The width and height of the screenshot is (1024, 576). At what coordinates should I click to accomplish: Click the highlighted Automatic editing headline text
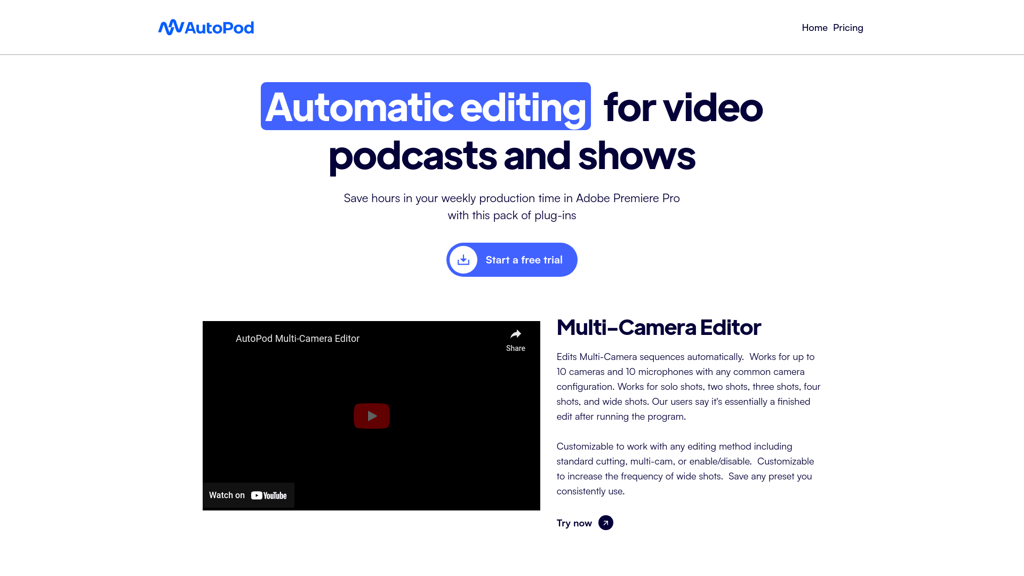click(x=426, y=106)
